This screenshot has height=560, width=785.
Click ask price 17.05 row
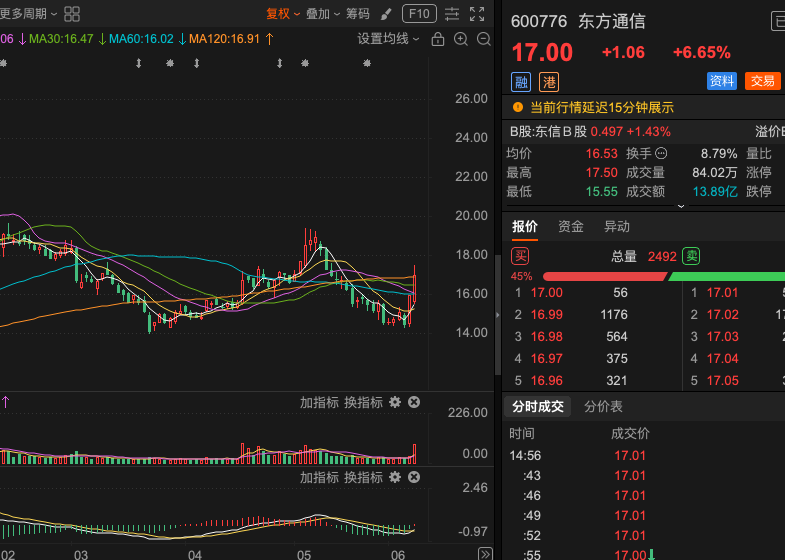[x=735, y=381]
